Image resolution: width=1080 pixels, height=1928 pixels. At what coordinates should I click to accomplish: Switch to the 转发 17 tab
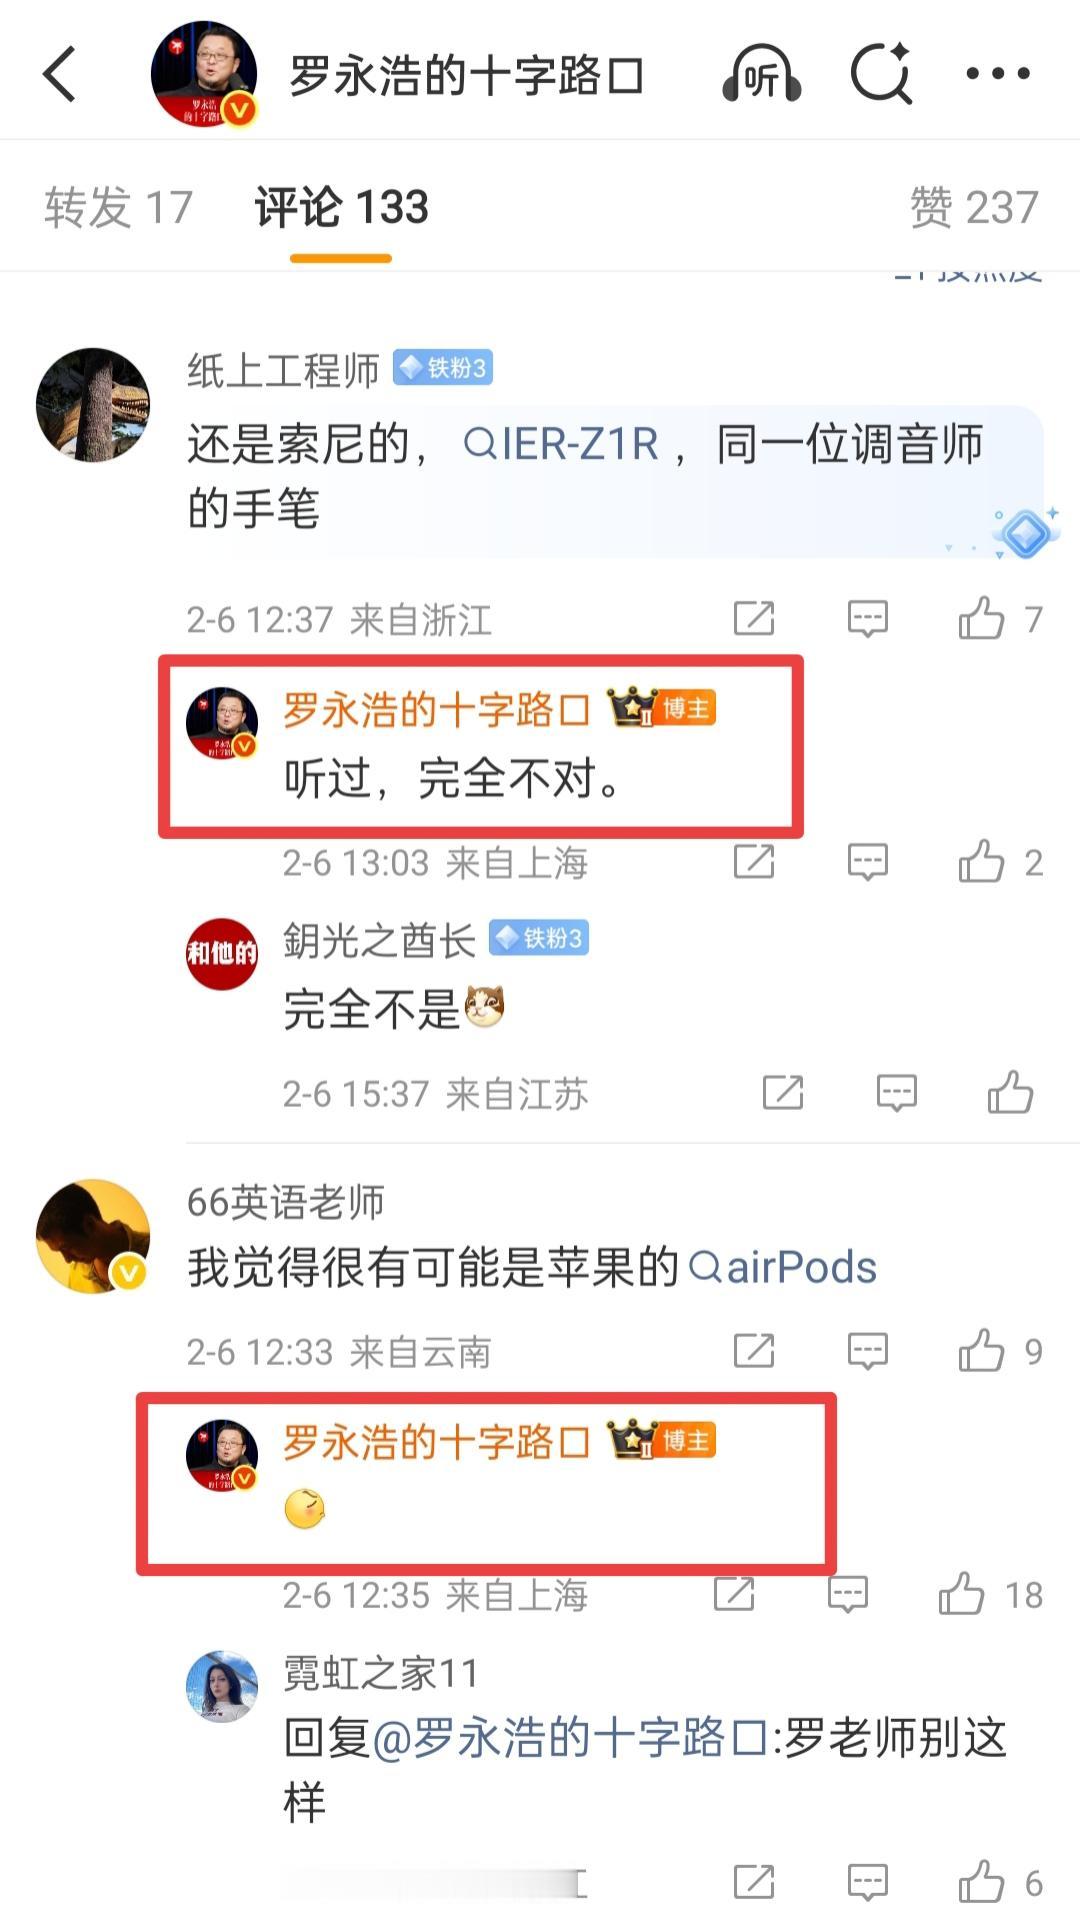pyautogui.click(x=118, y=208)
